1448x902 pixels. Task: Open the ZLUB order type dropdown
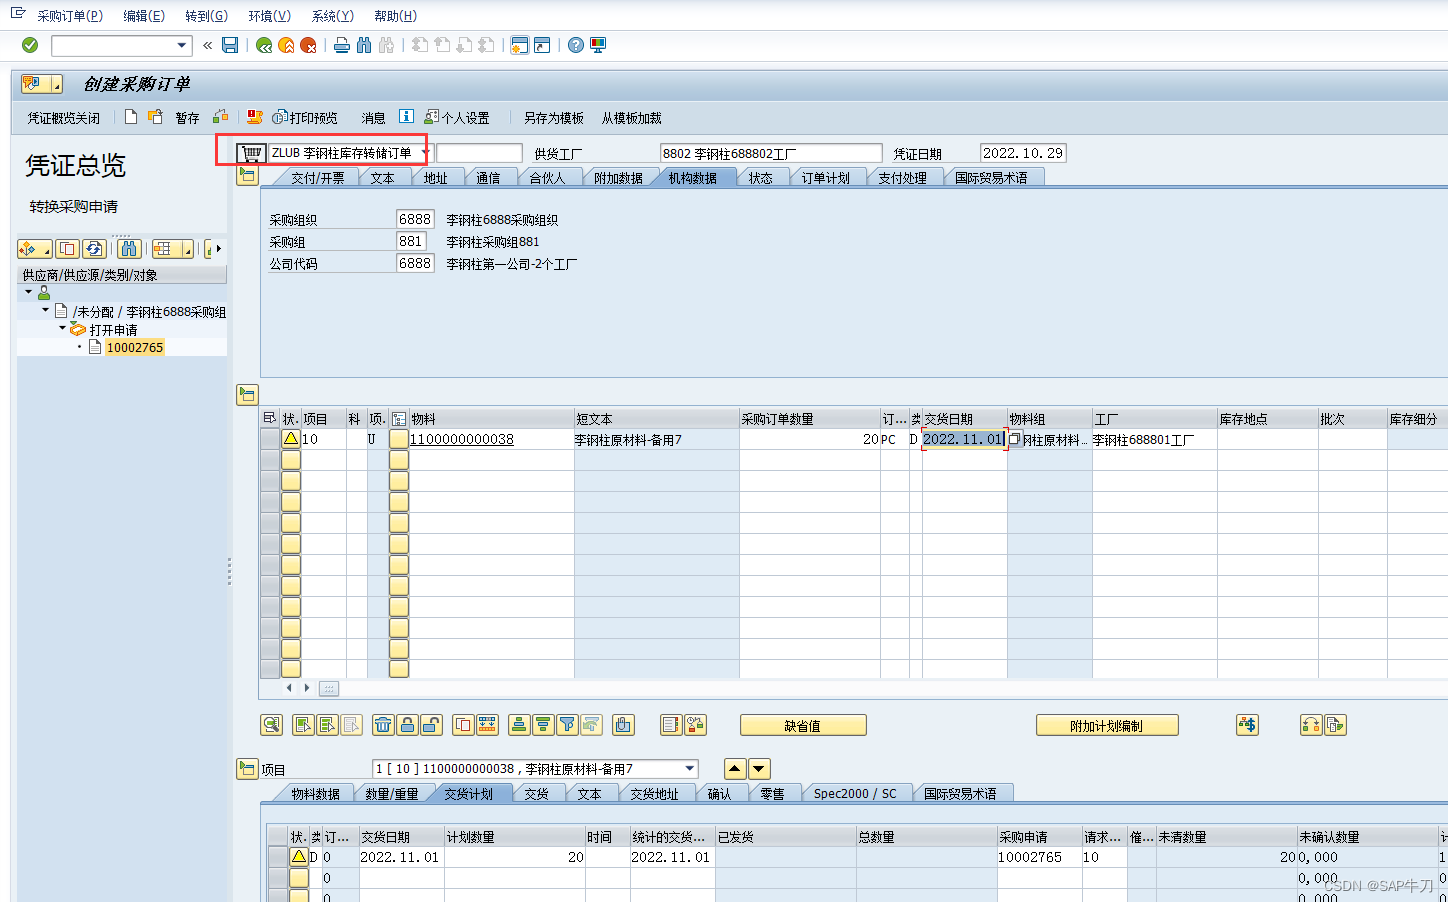pyautogui.click(x=425, y=153)
